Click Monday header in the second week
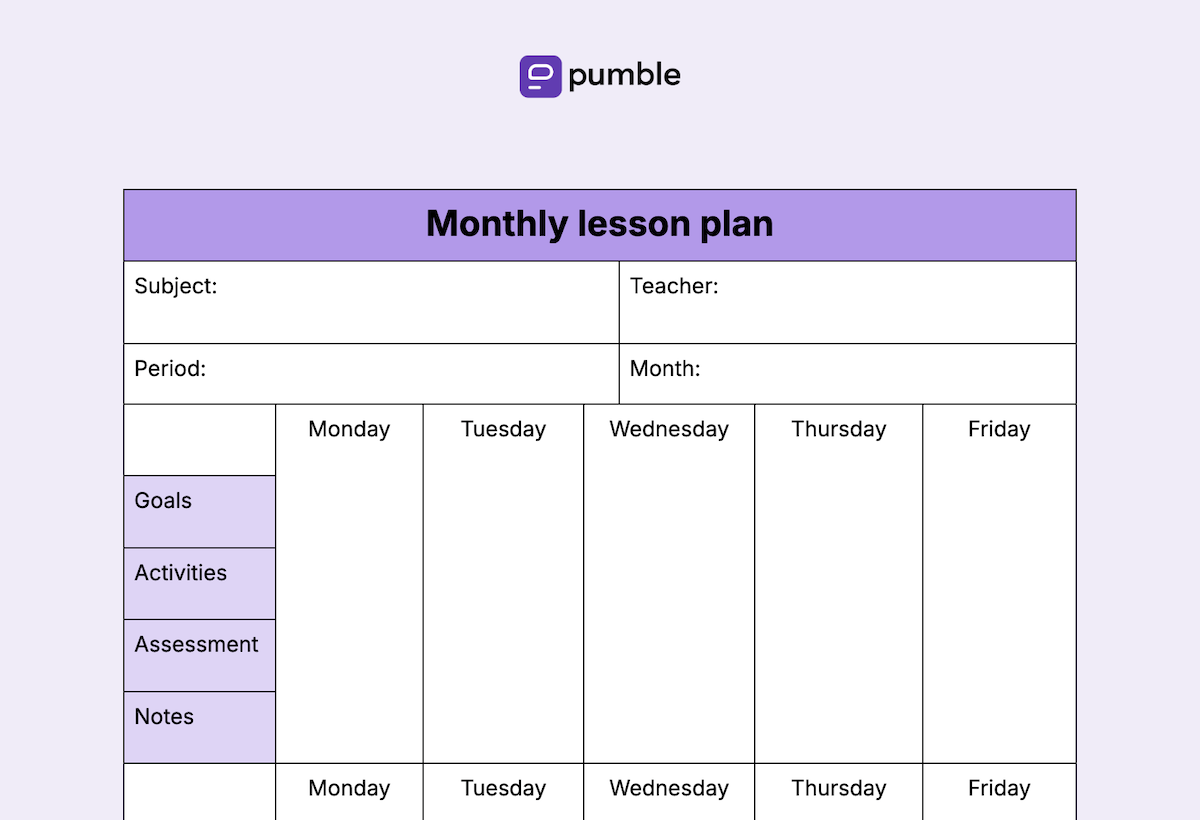This screenshot has width=1200, height=820. [349, 788]
